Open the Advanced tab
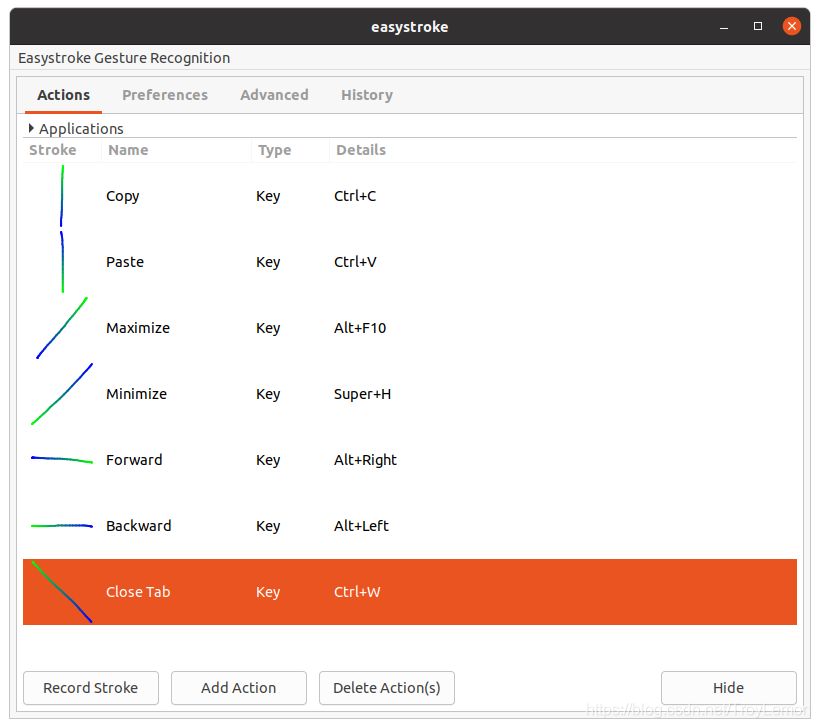 click(x=274, y=95)
